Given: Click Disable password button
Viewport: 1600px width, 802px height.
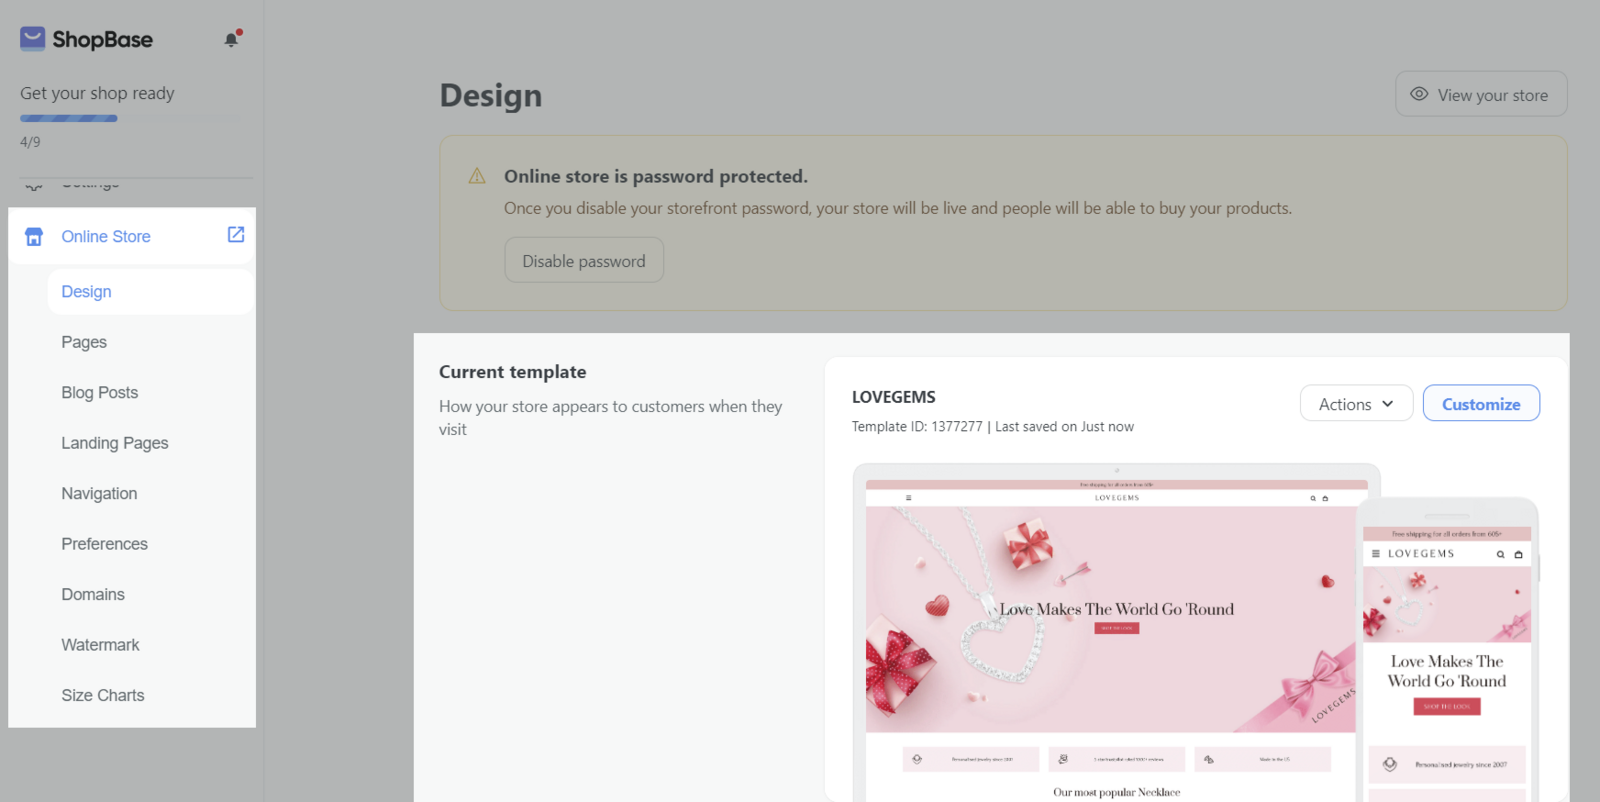Looking at the screenshot, I should (x=584, y=260).
